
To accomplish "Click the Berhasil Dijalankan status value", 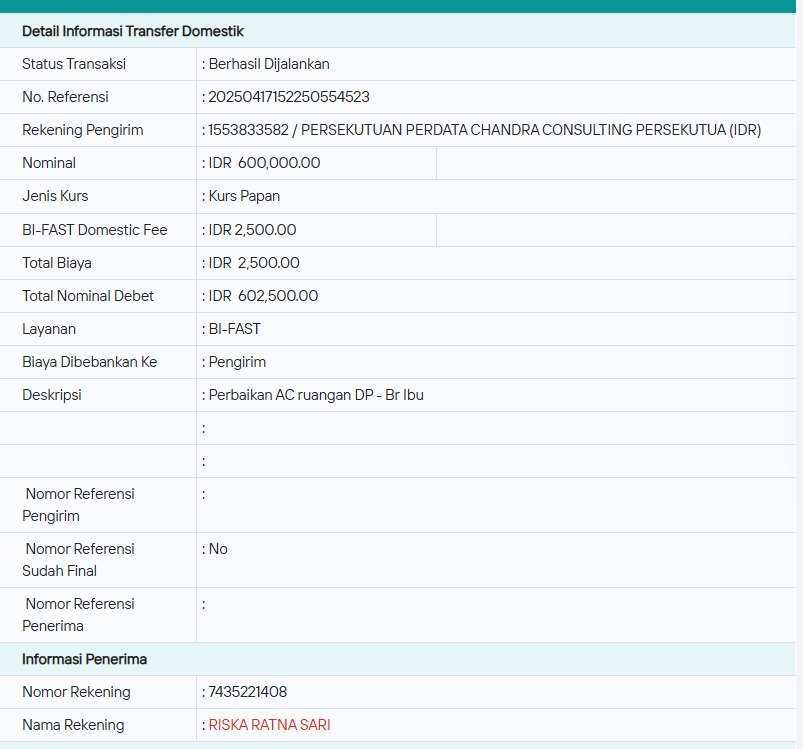I will (x=268, y=64).
